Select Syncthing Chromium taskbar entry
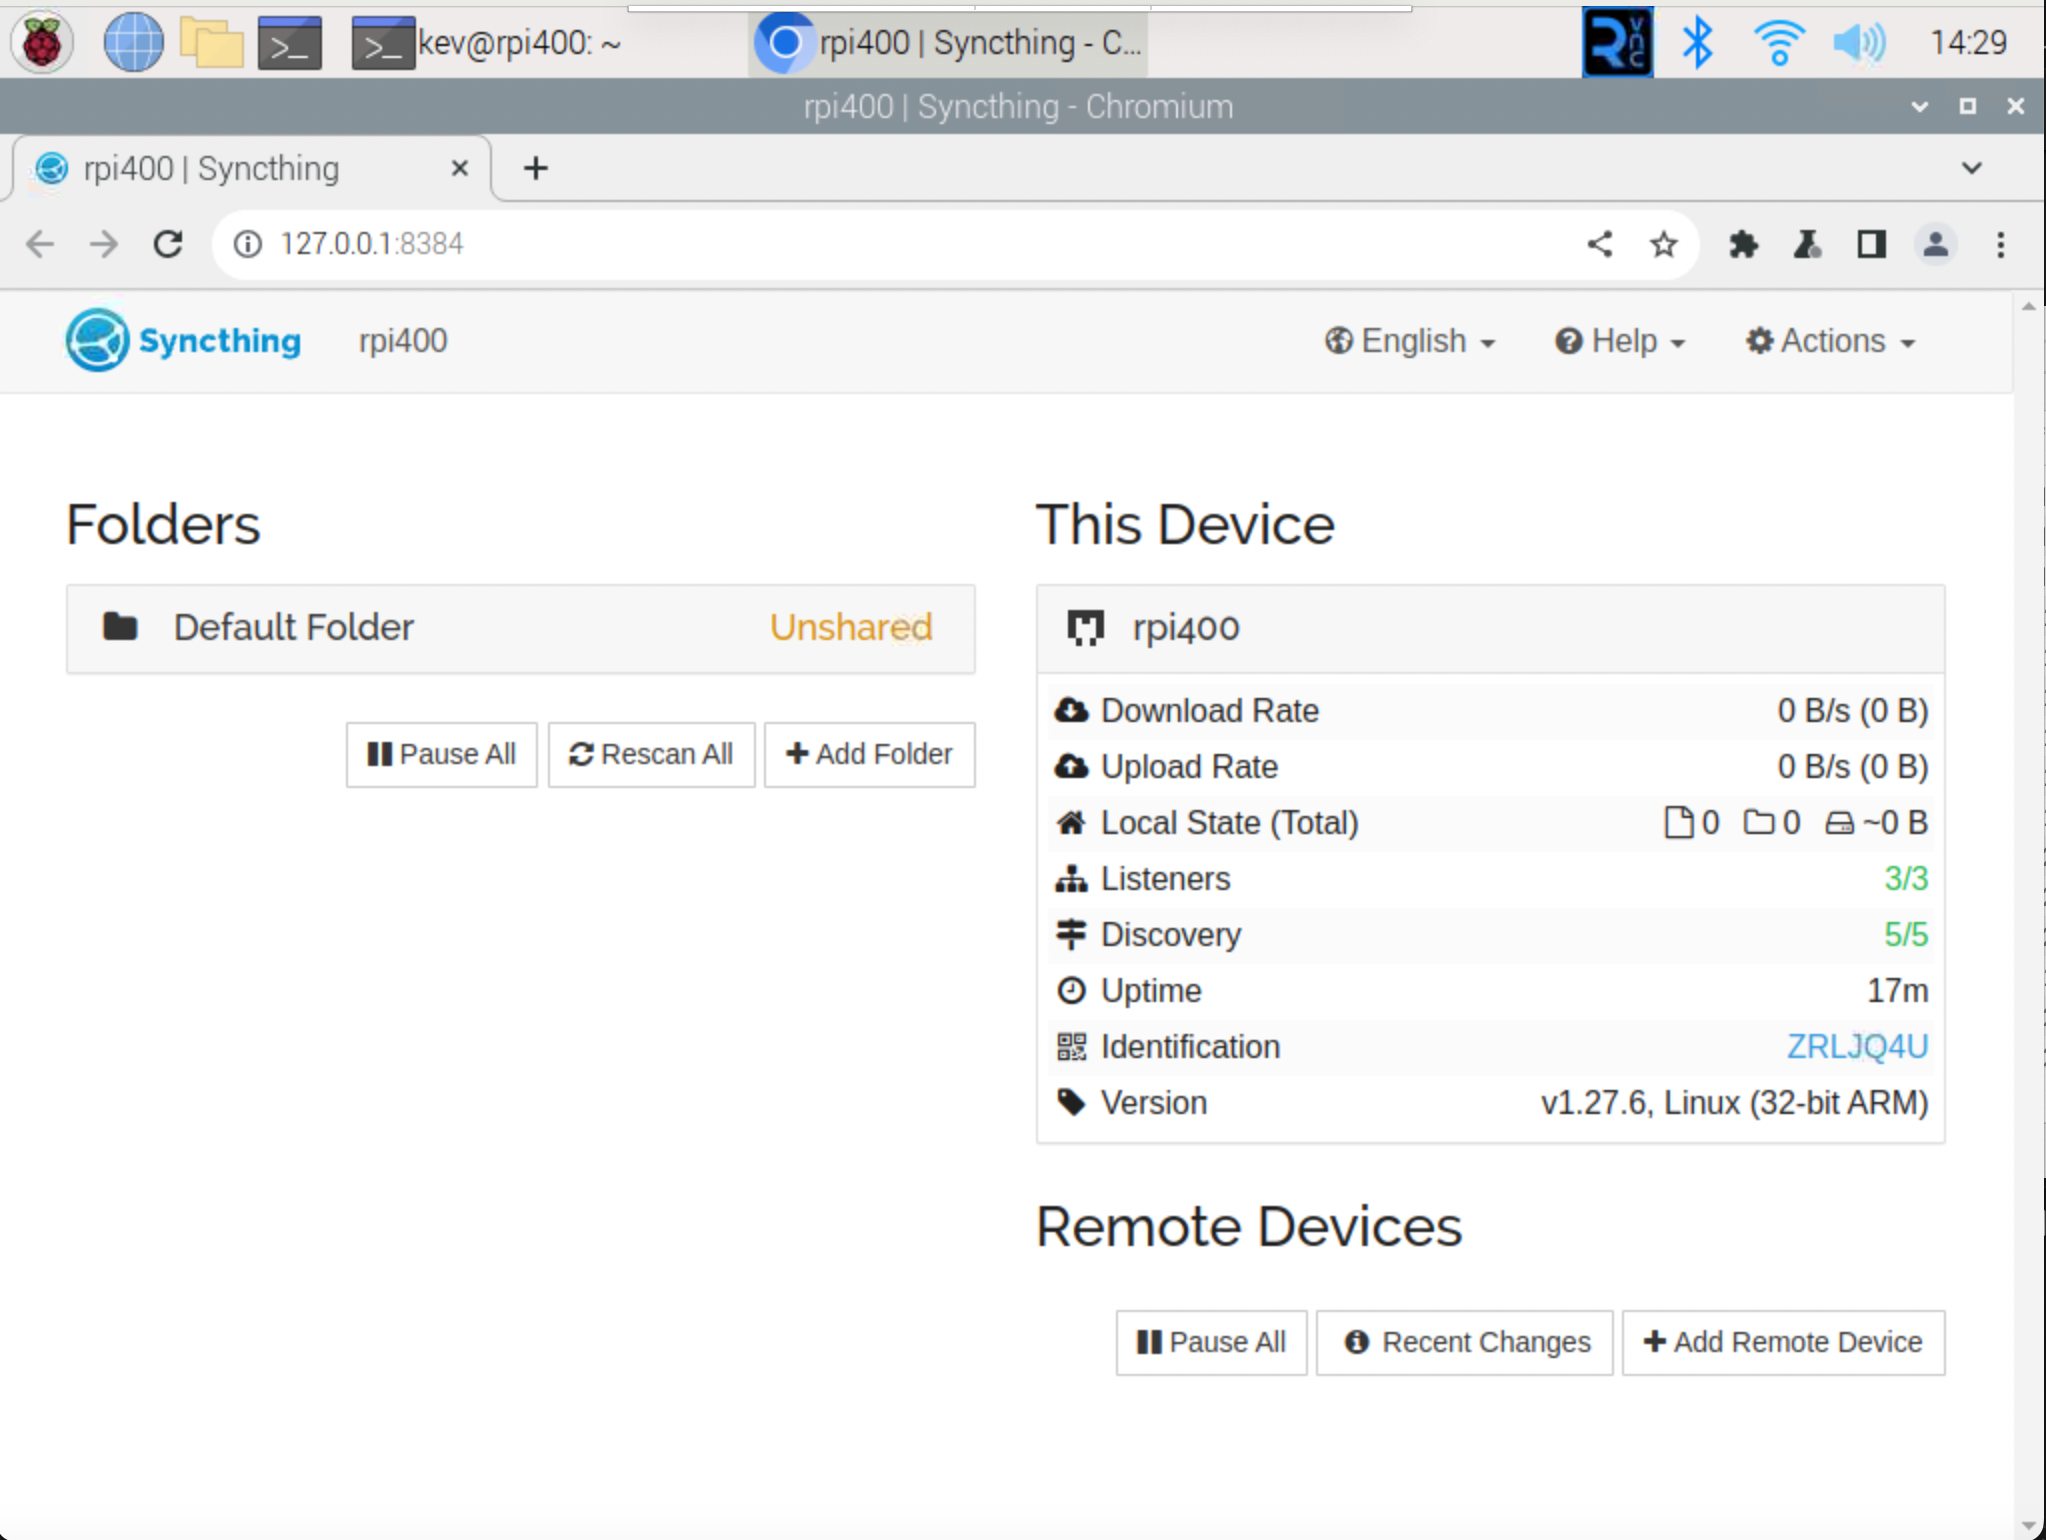 tap(948, 42)
